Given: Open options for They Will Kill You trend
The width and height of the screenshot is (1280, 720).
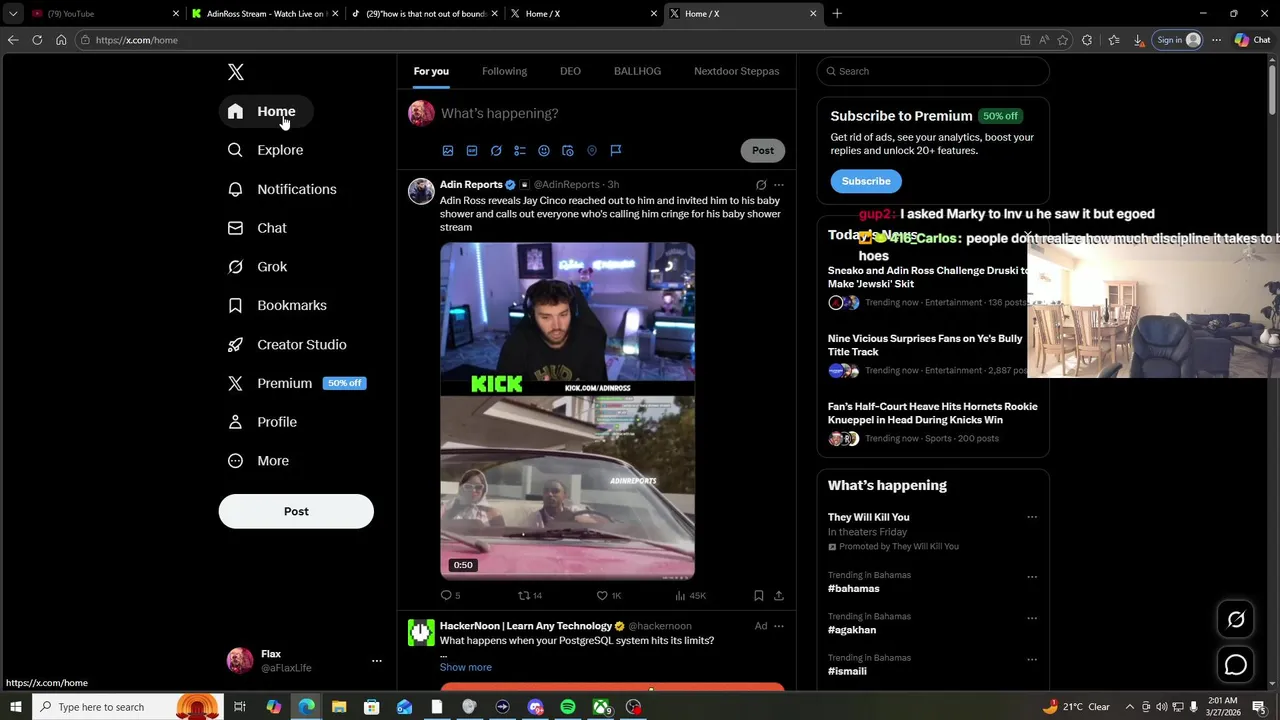Looking at the screenshot, I should click(x=1032, y=517).
